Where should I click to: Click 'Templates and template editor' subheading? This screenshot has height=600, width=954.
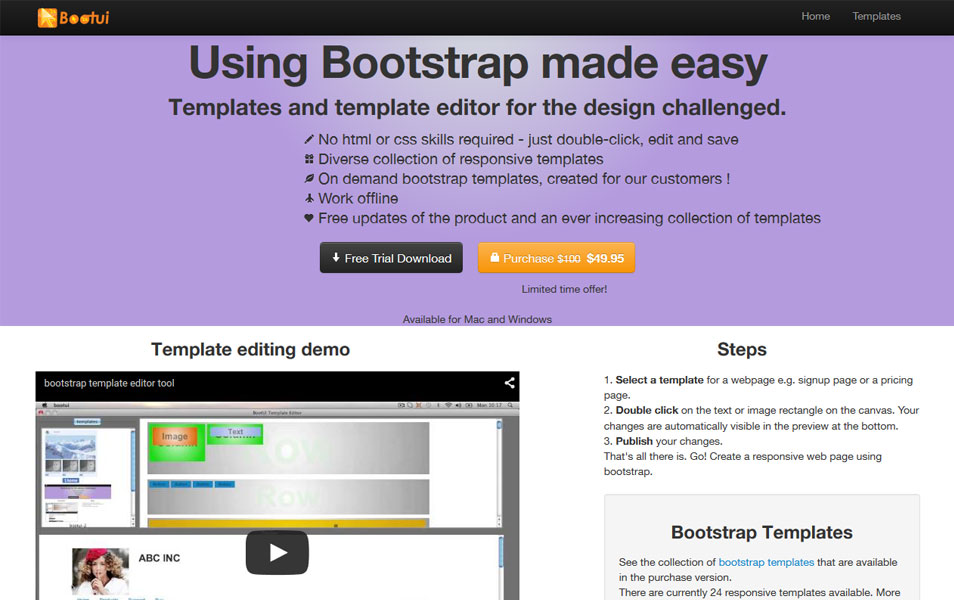pos(477,108)
